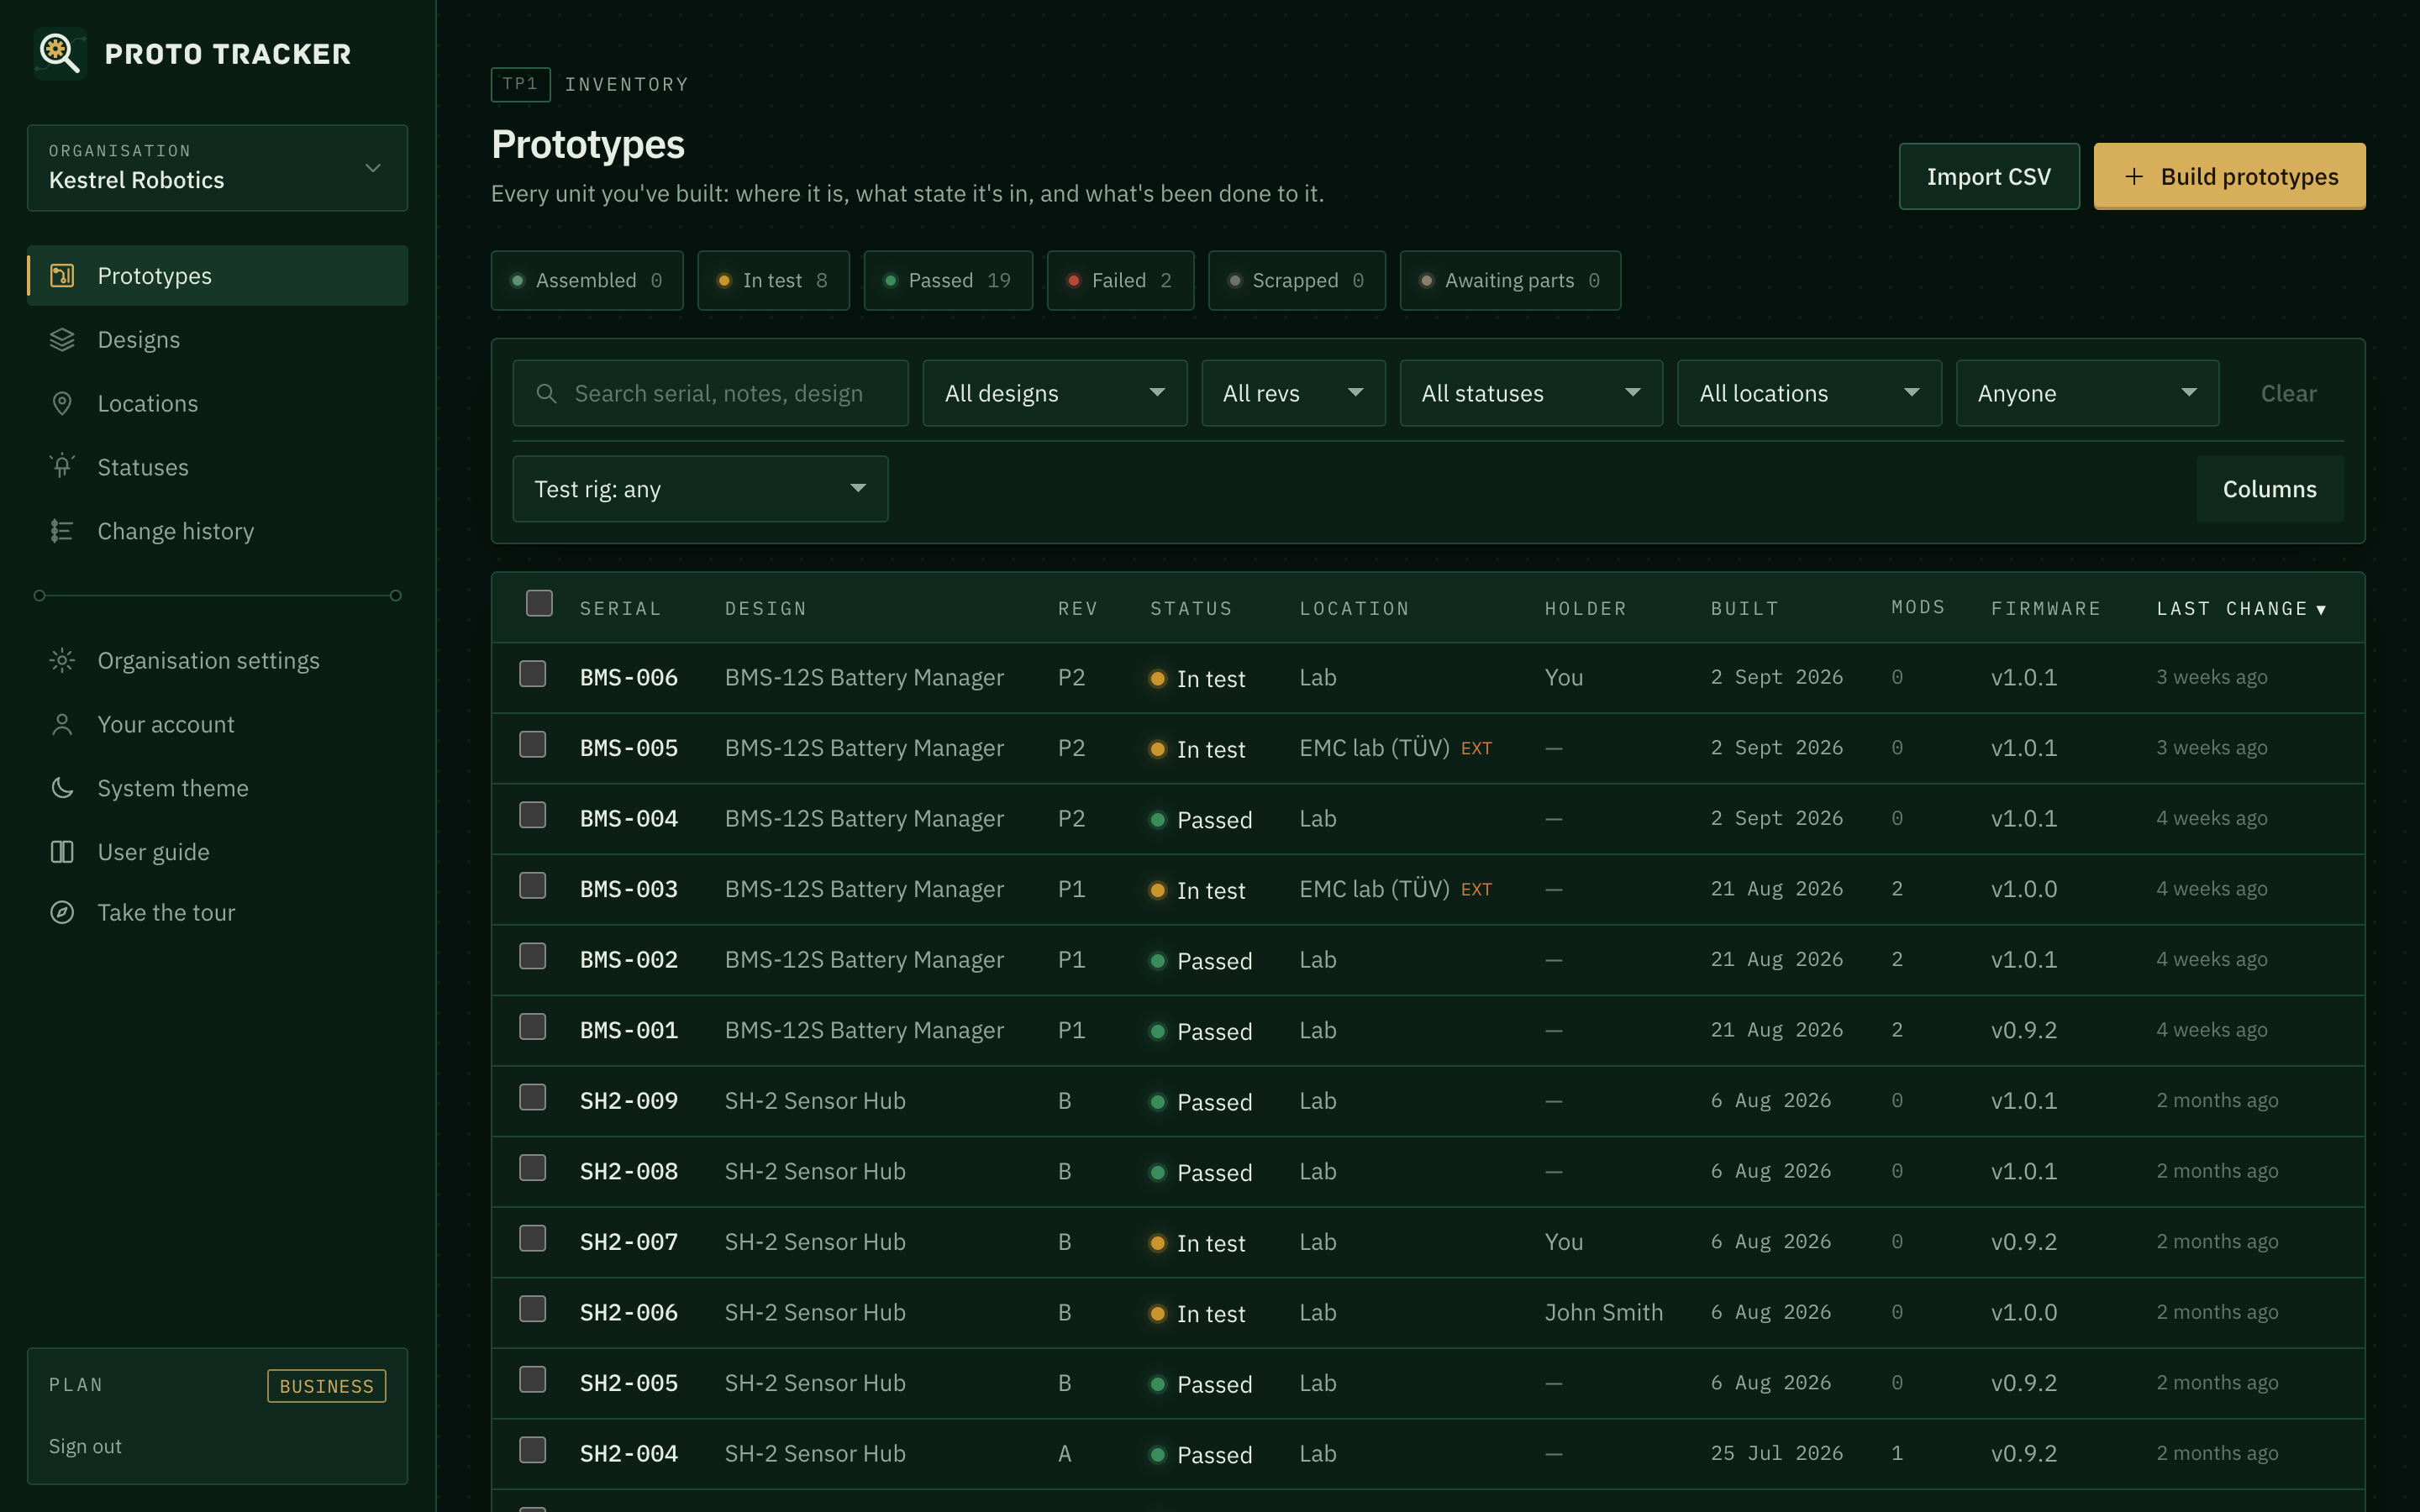Screen dimensions: 2420x1512
Task: Click the BUSINESS plan badge
Action: pyautogui.click(x=326, y=1386)
